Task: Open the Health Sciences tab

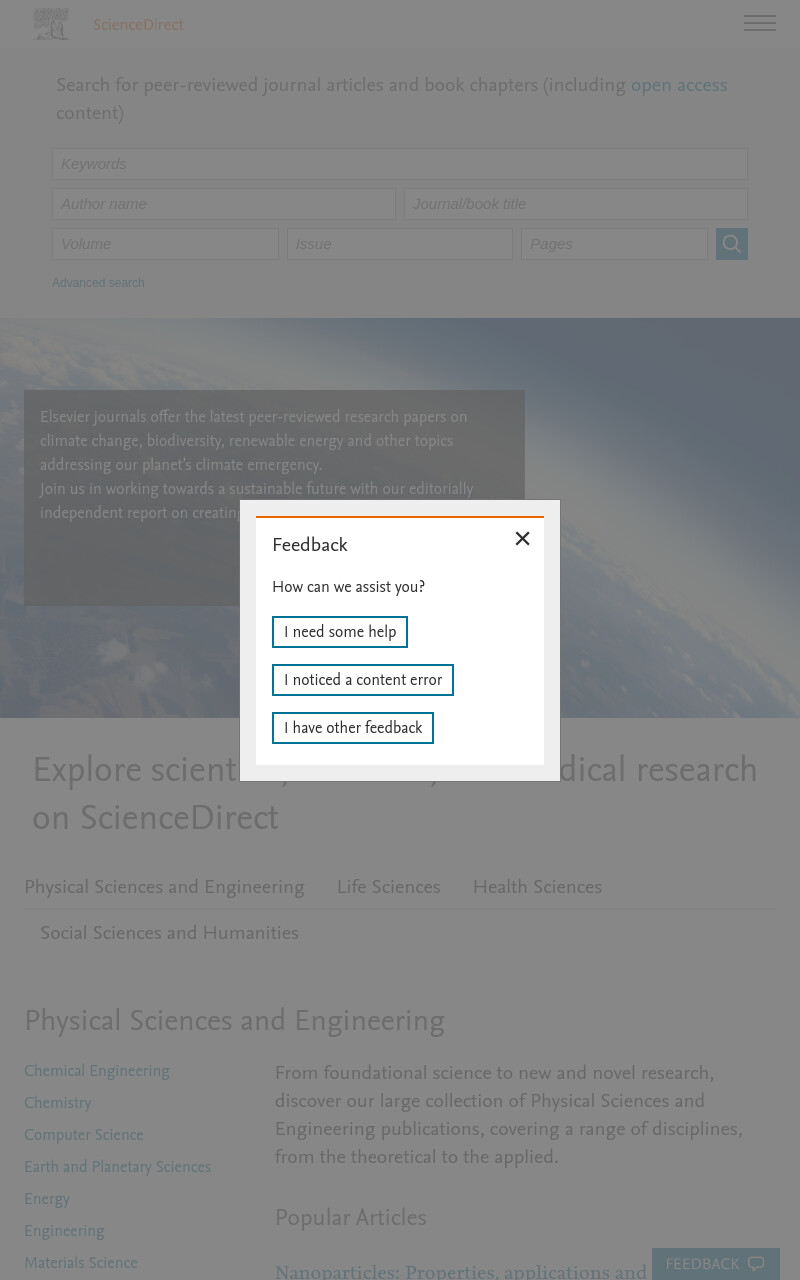Action: (x=537, y=887)
